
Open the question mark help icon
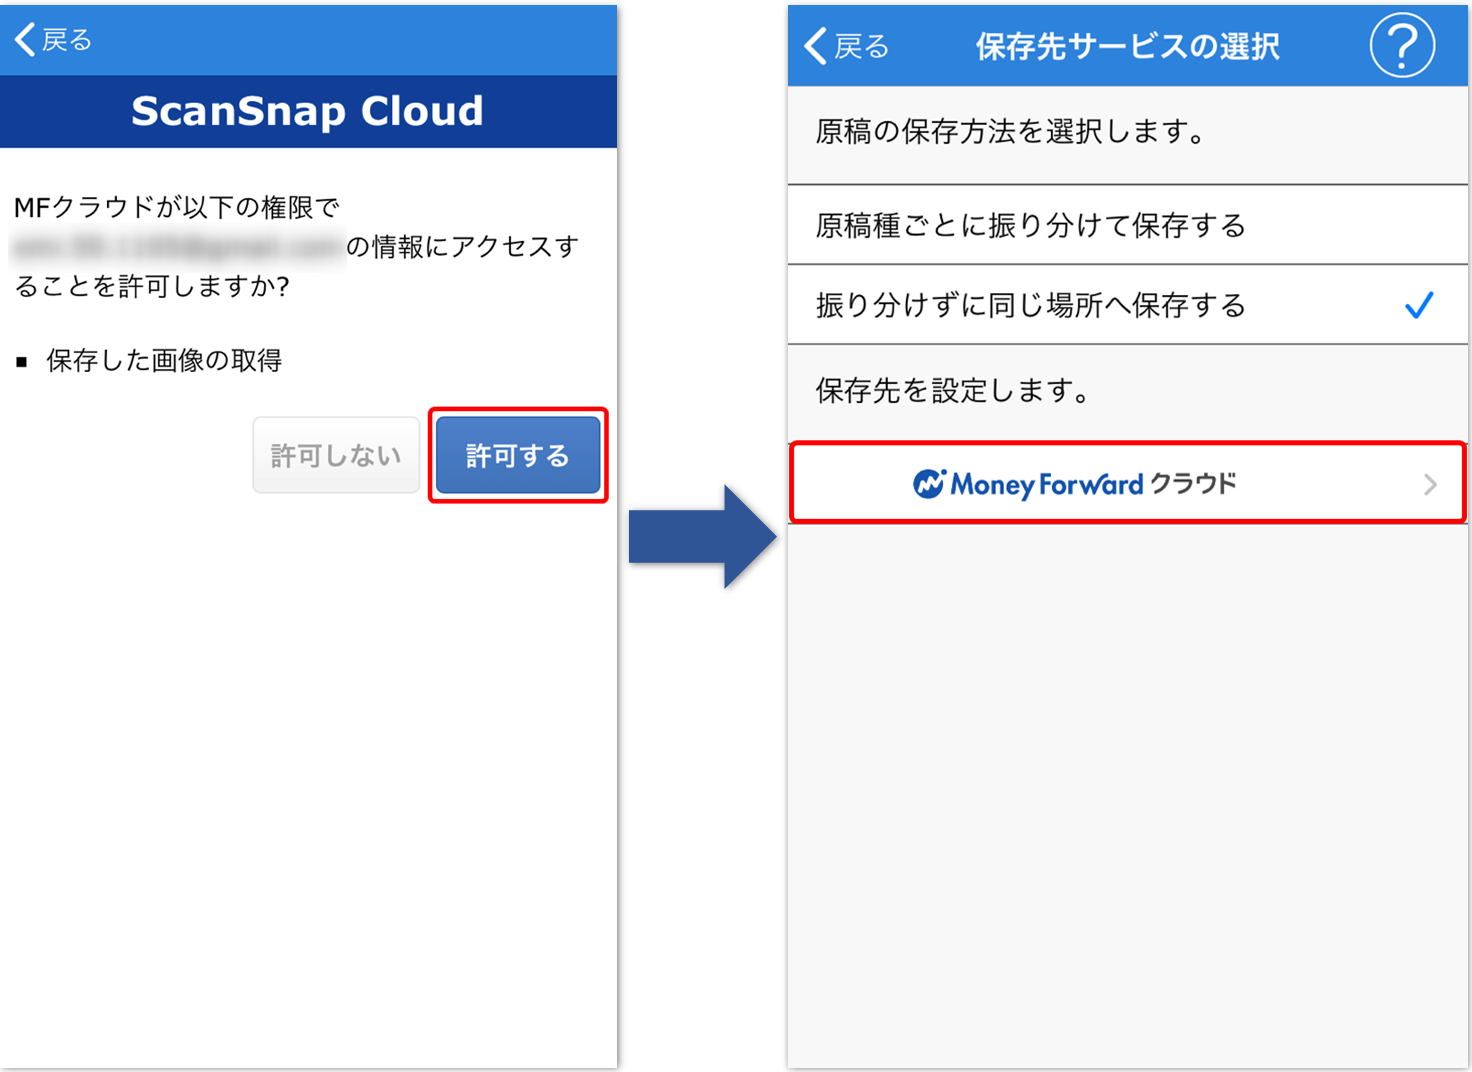click(1402, 46)
